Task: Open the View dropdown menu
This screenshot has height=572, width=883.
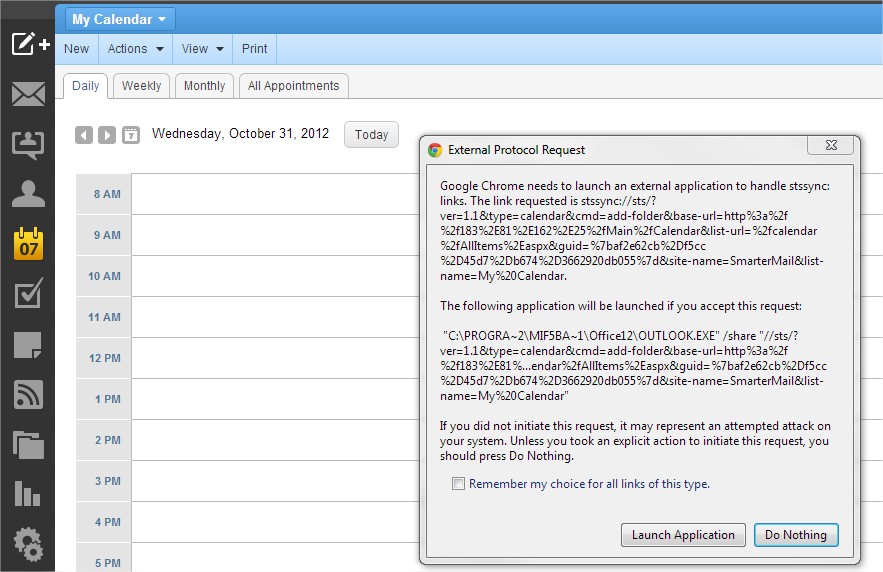Action: click(x=203, y=49)
